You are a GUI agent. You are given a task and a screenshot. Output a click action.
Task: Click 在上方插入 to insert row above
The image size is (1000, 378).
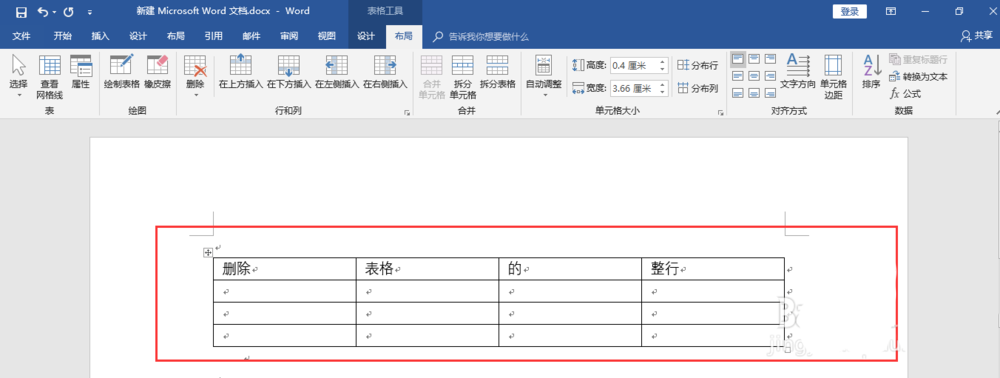[x=240, y=71]
